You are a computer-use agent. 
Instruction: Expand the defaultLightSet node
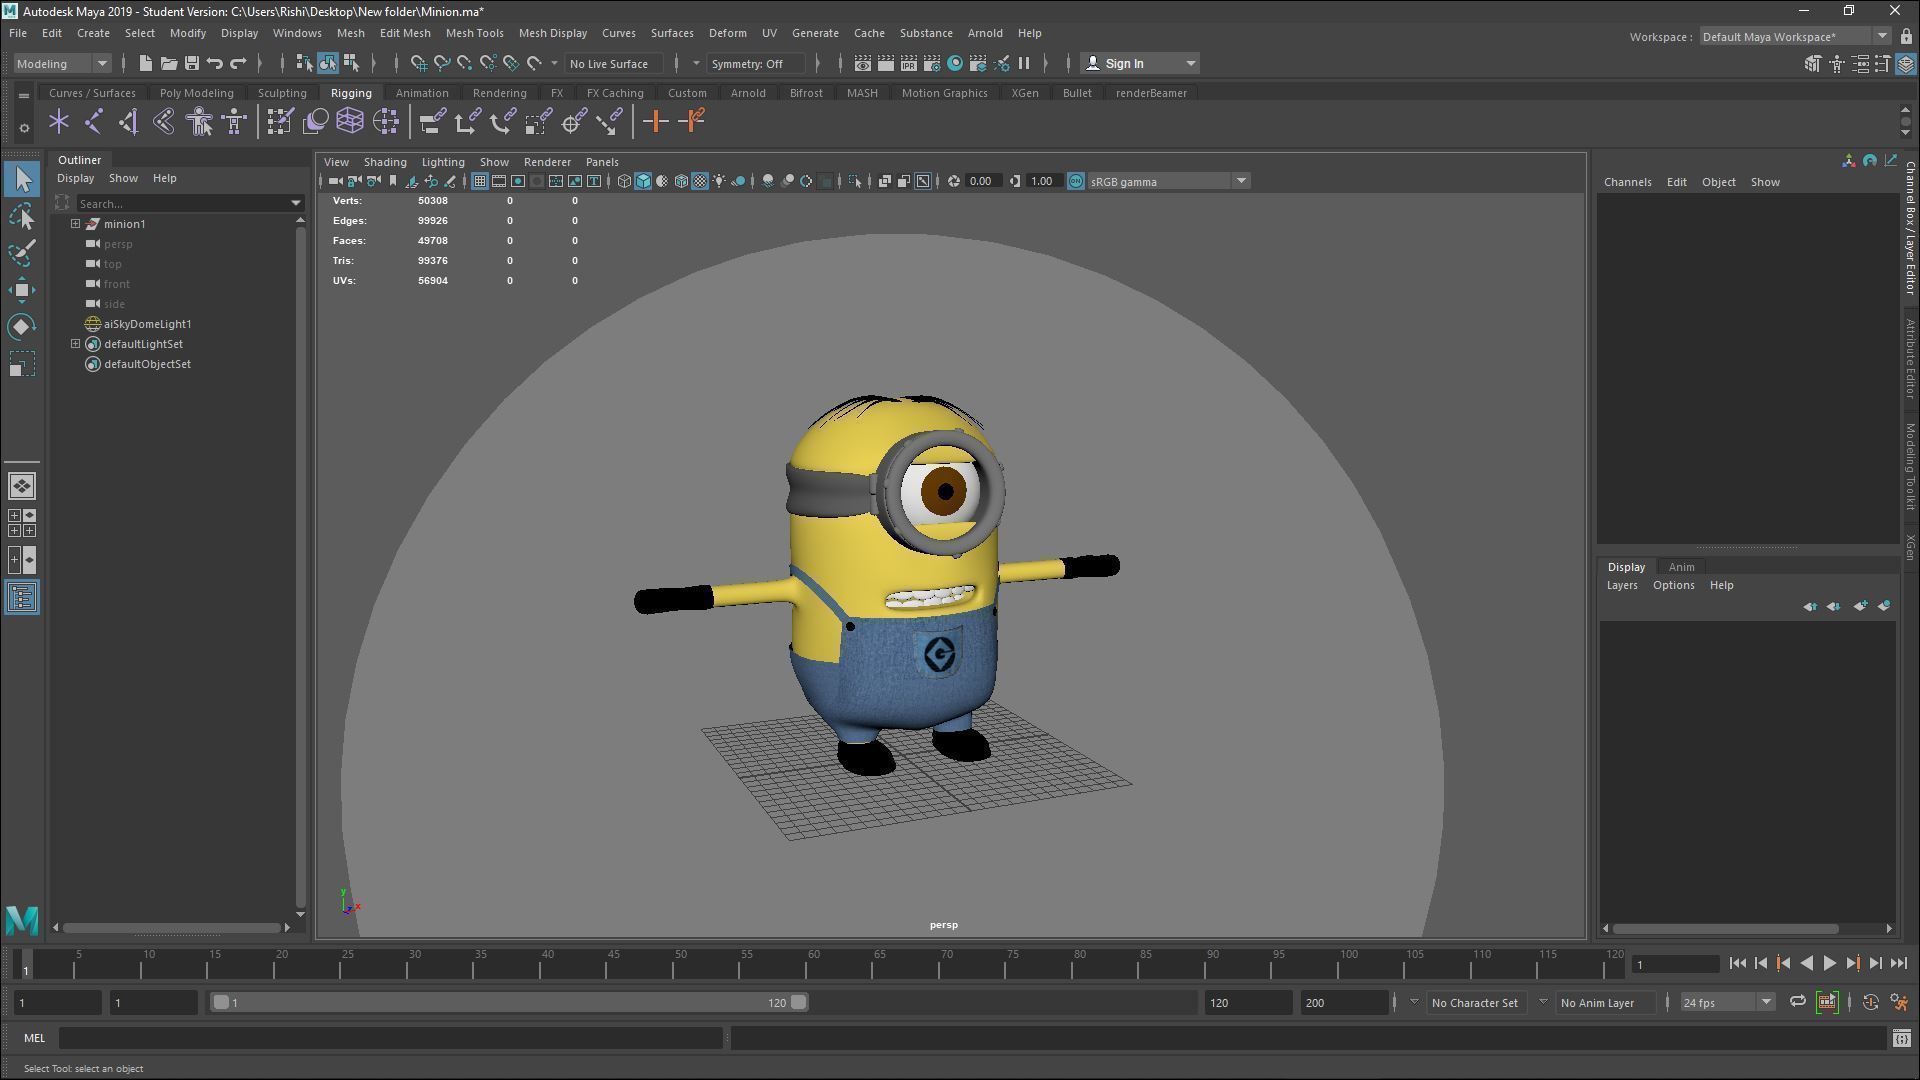[x=75, y=344]
